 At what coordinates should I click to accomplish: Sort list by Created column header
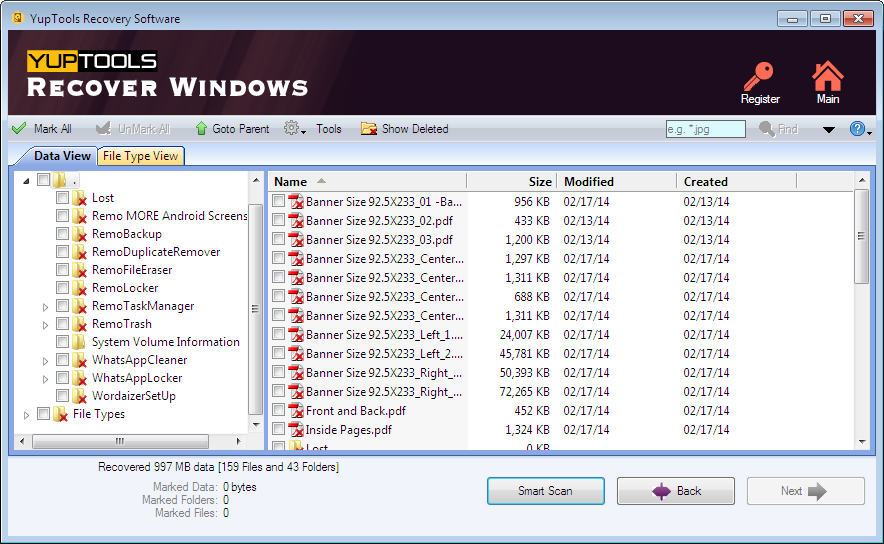click(736, 182)
